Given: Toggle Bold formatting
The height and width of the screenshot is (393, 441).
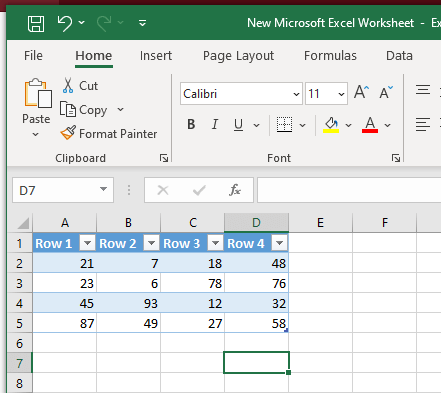Looking at the screenshot, I should coord(191,125).
